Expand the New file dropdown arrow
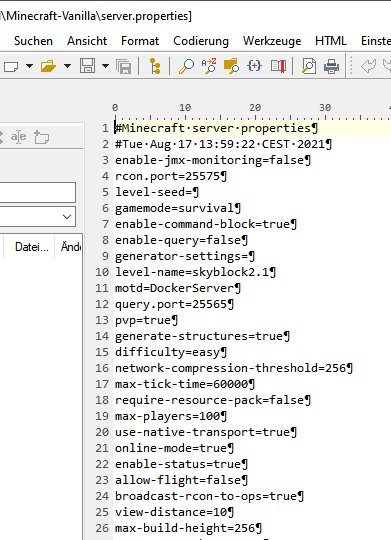The height and width of the screenshot is (540, 391). [x=30, y=66]
